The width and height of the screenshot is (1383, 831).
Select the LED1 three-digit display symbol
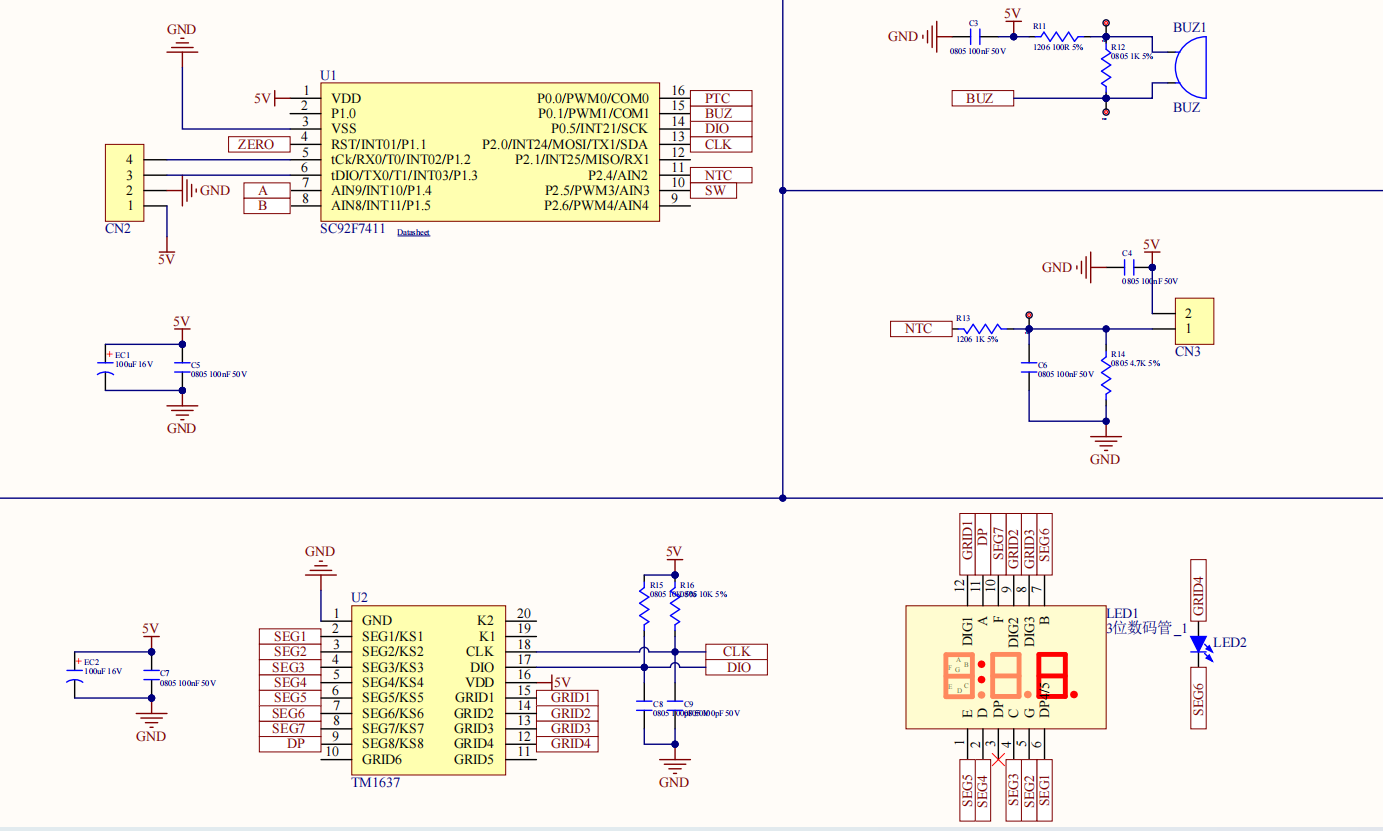[x=1005, y=667]
